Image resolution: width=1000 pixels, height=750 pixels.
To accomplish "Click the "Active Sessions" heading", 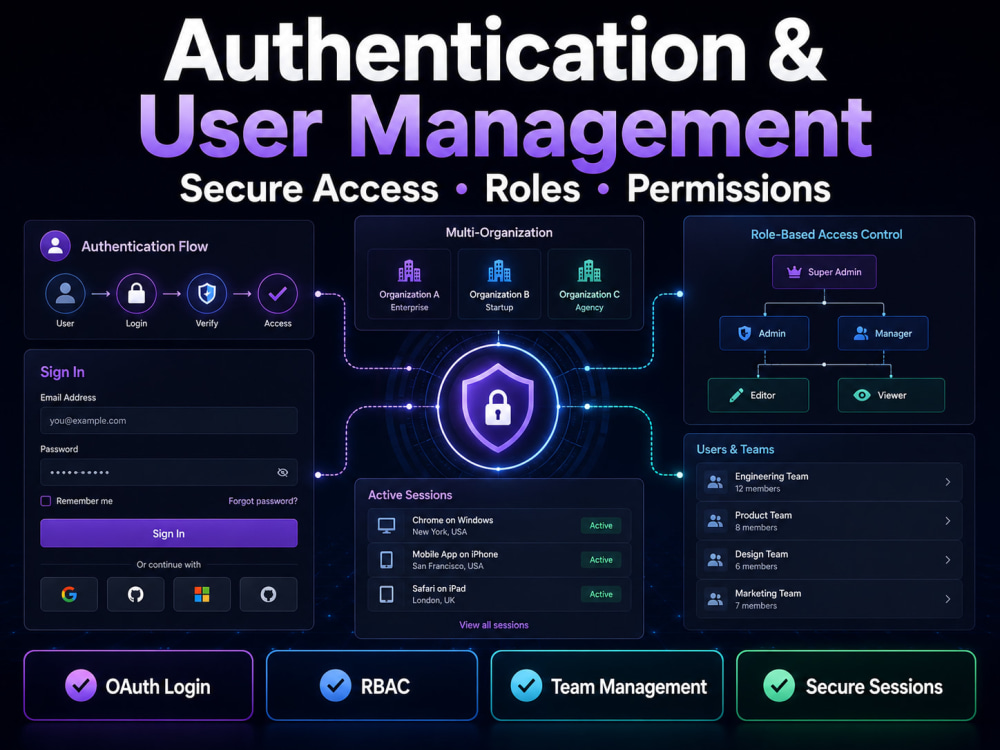I will (x=410, y=495).
